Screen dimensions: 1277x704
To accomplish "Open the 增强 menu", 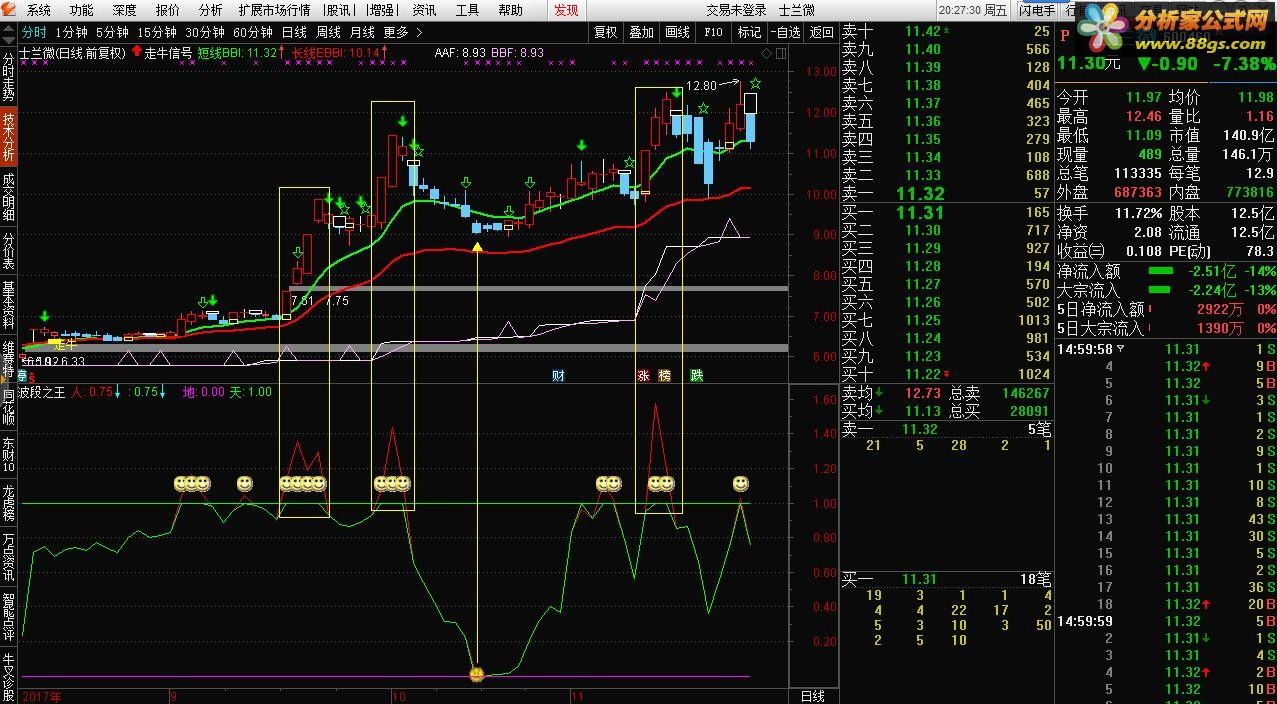I will tap(381, 10).
